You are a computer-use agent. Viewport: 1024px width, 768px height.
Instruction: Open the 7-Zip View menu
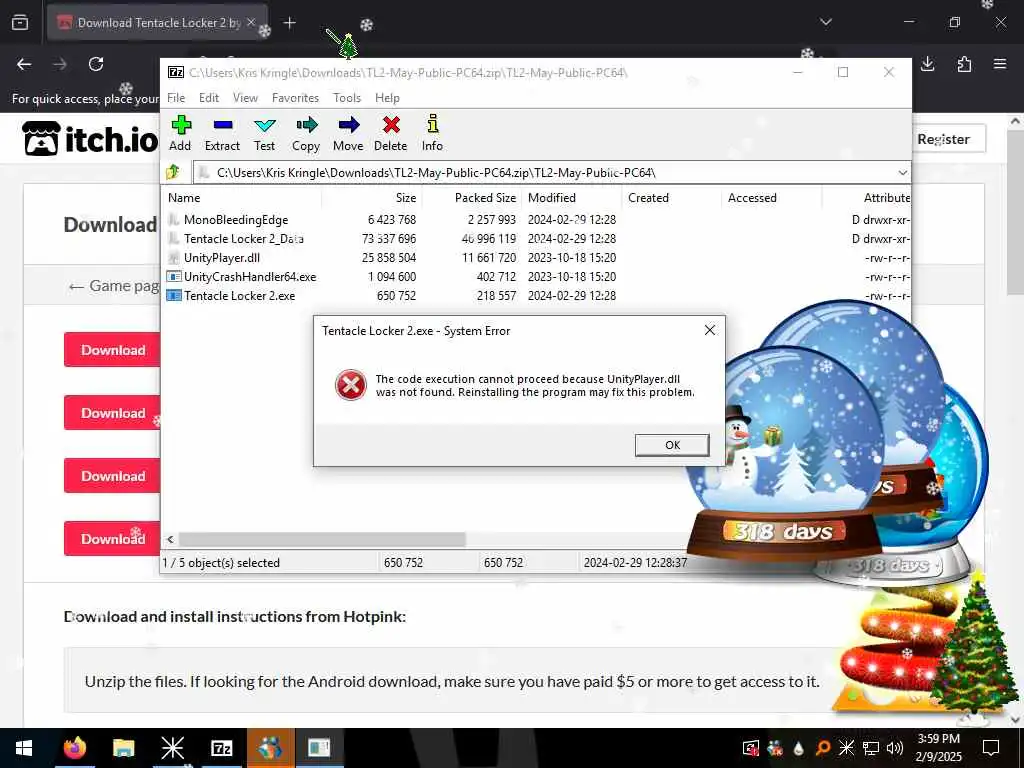pos(246,98)
